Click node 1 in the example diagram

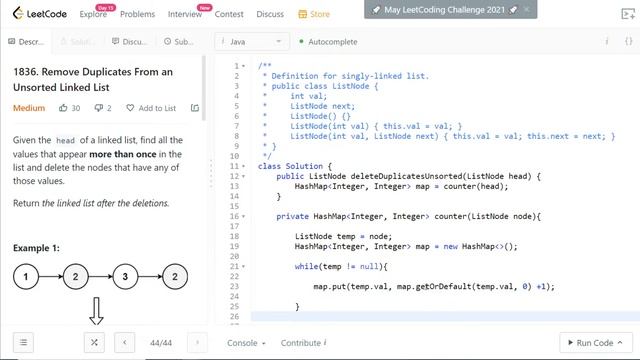26,277
